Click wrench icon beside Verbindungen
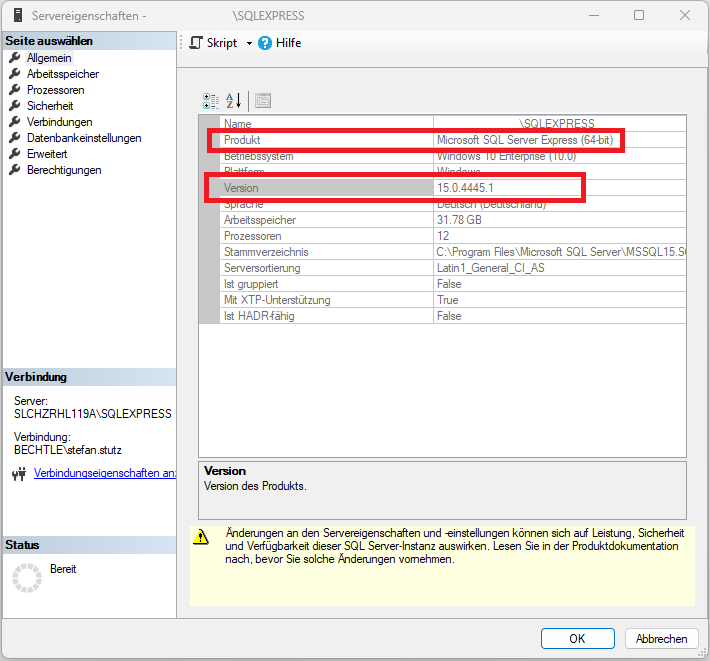 coord(14,122)
